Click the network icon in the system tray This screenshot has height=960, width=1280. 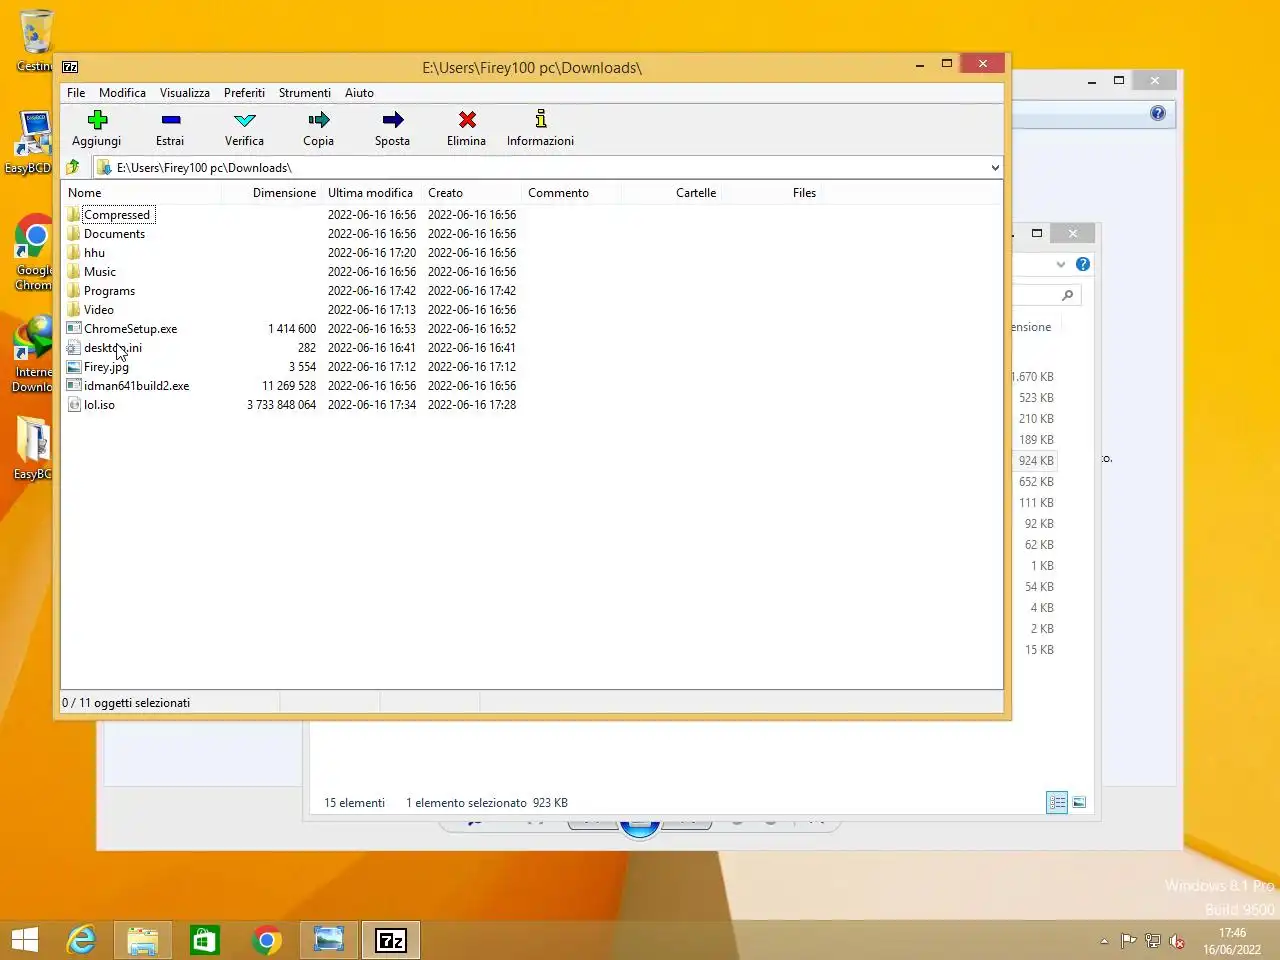[1153, 940]
